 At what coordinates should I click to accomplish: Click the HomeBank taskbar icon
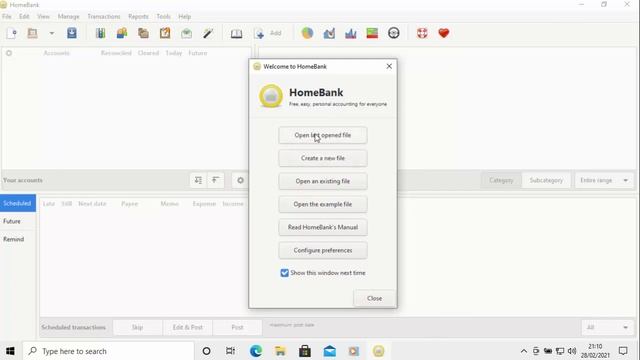pos(378,351)
